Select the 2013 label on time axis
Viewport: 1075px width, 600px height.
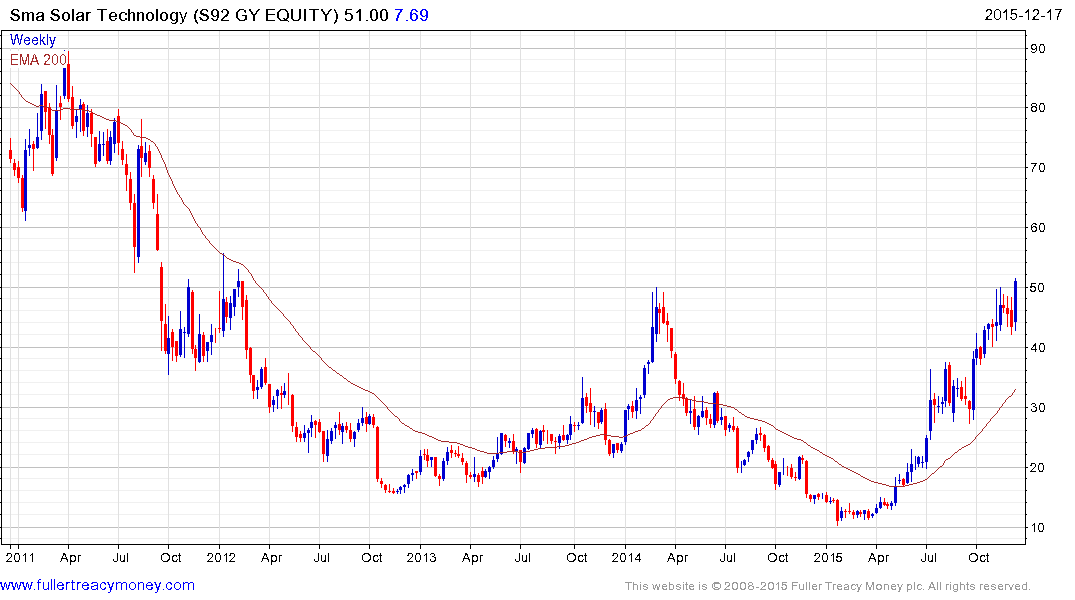click(x=421, y=557)
